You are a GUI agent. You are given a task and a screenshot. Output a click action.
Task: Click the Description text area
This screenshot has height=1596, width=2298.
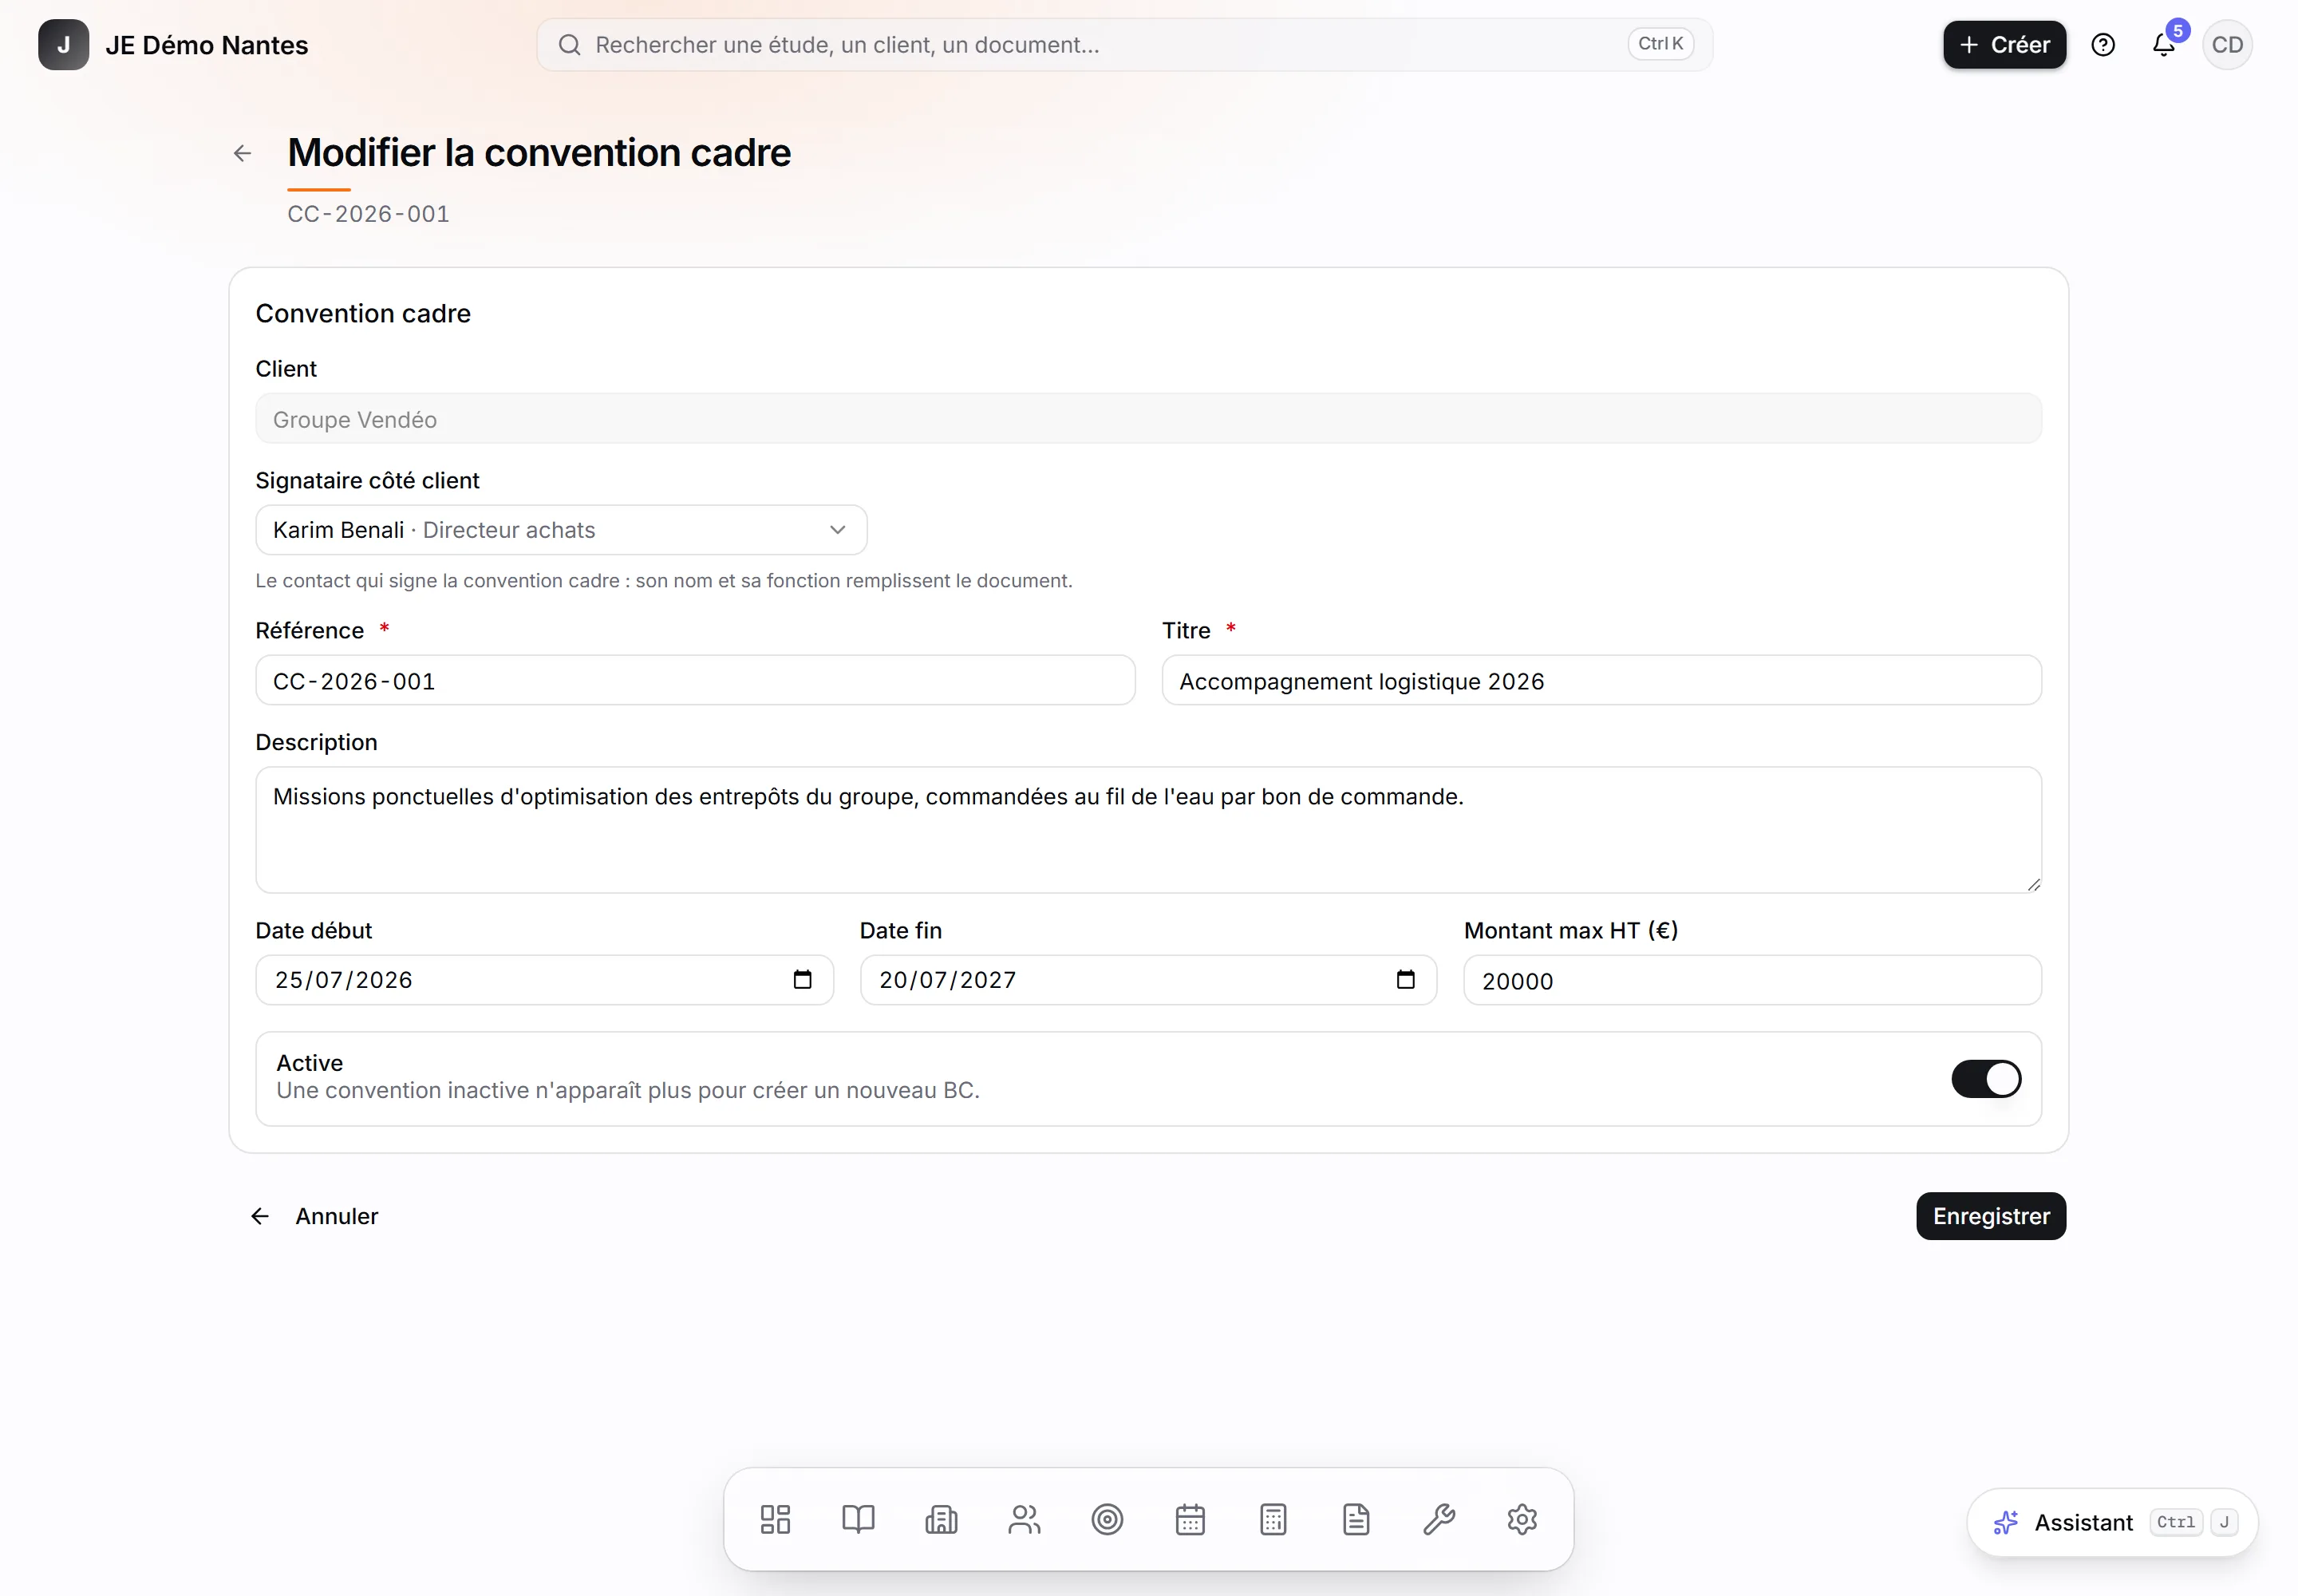[x=1148, y=829]
